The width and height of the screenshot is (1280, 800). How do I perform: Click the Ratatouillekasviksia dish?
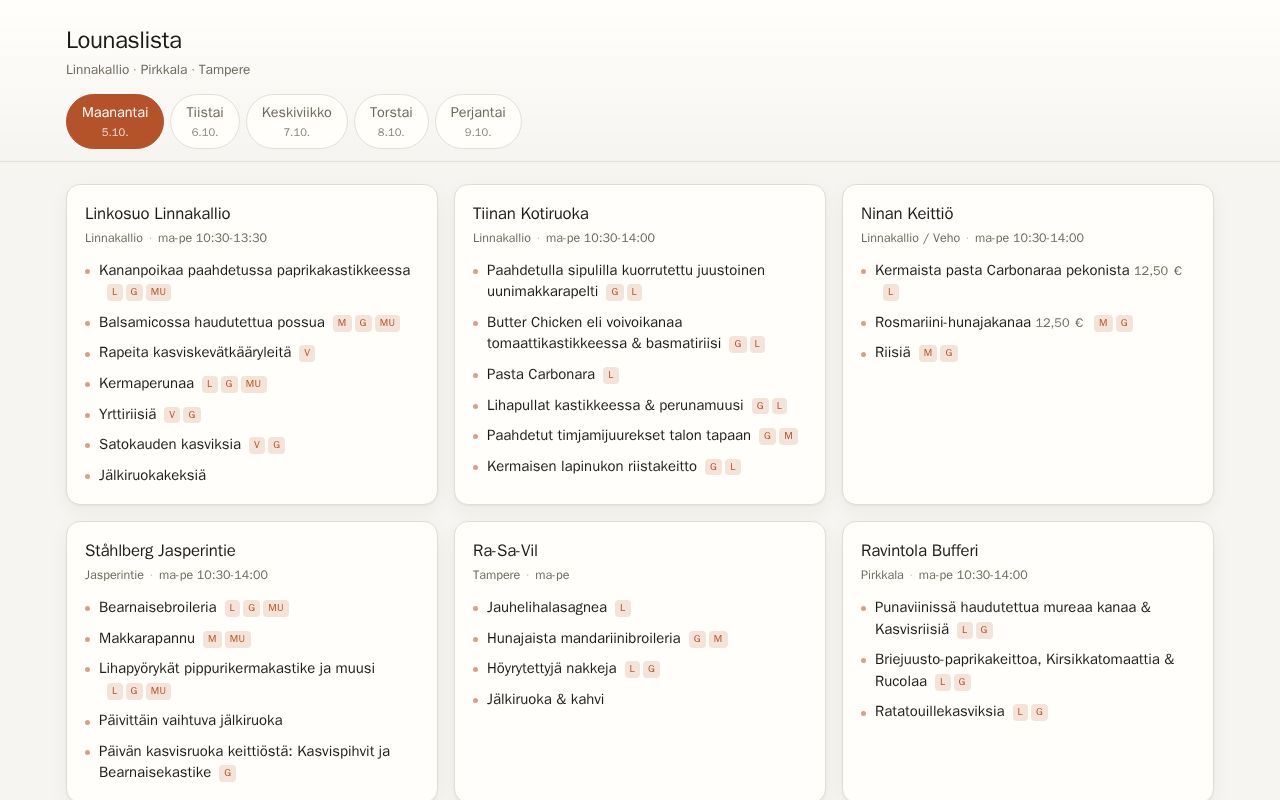[x=940, y=711]
